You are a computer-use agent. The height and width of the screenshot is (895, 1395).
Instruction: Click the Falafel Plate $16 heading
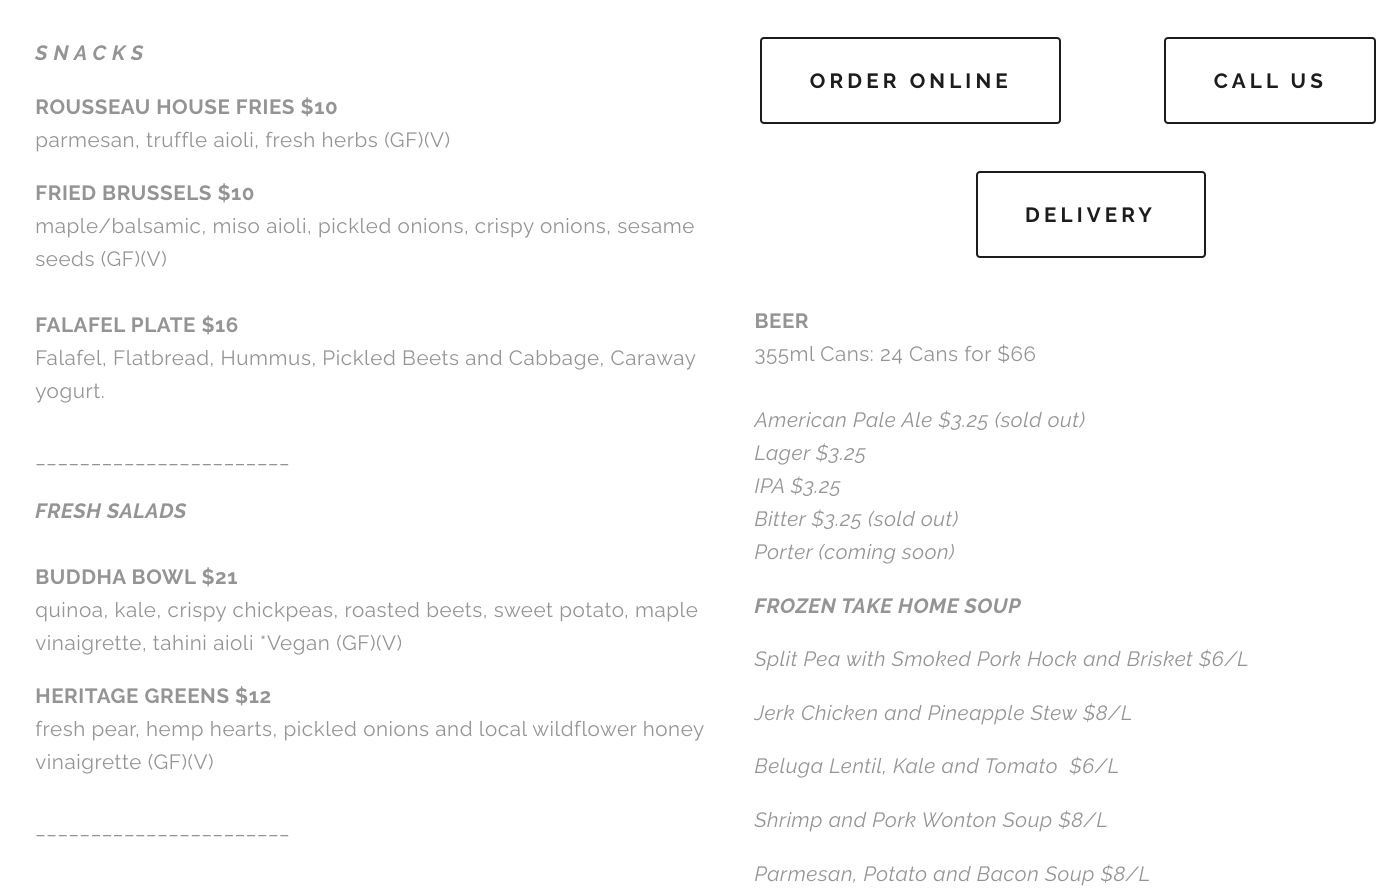137,325
